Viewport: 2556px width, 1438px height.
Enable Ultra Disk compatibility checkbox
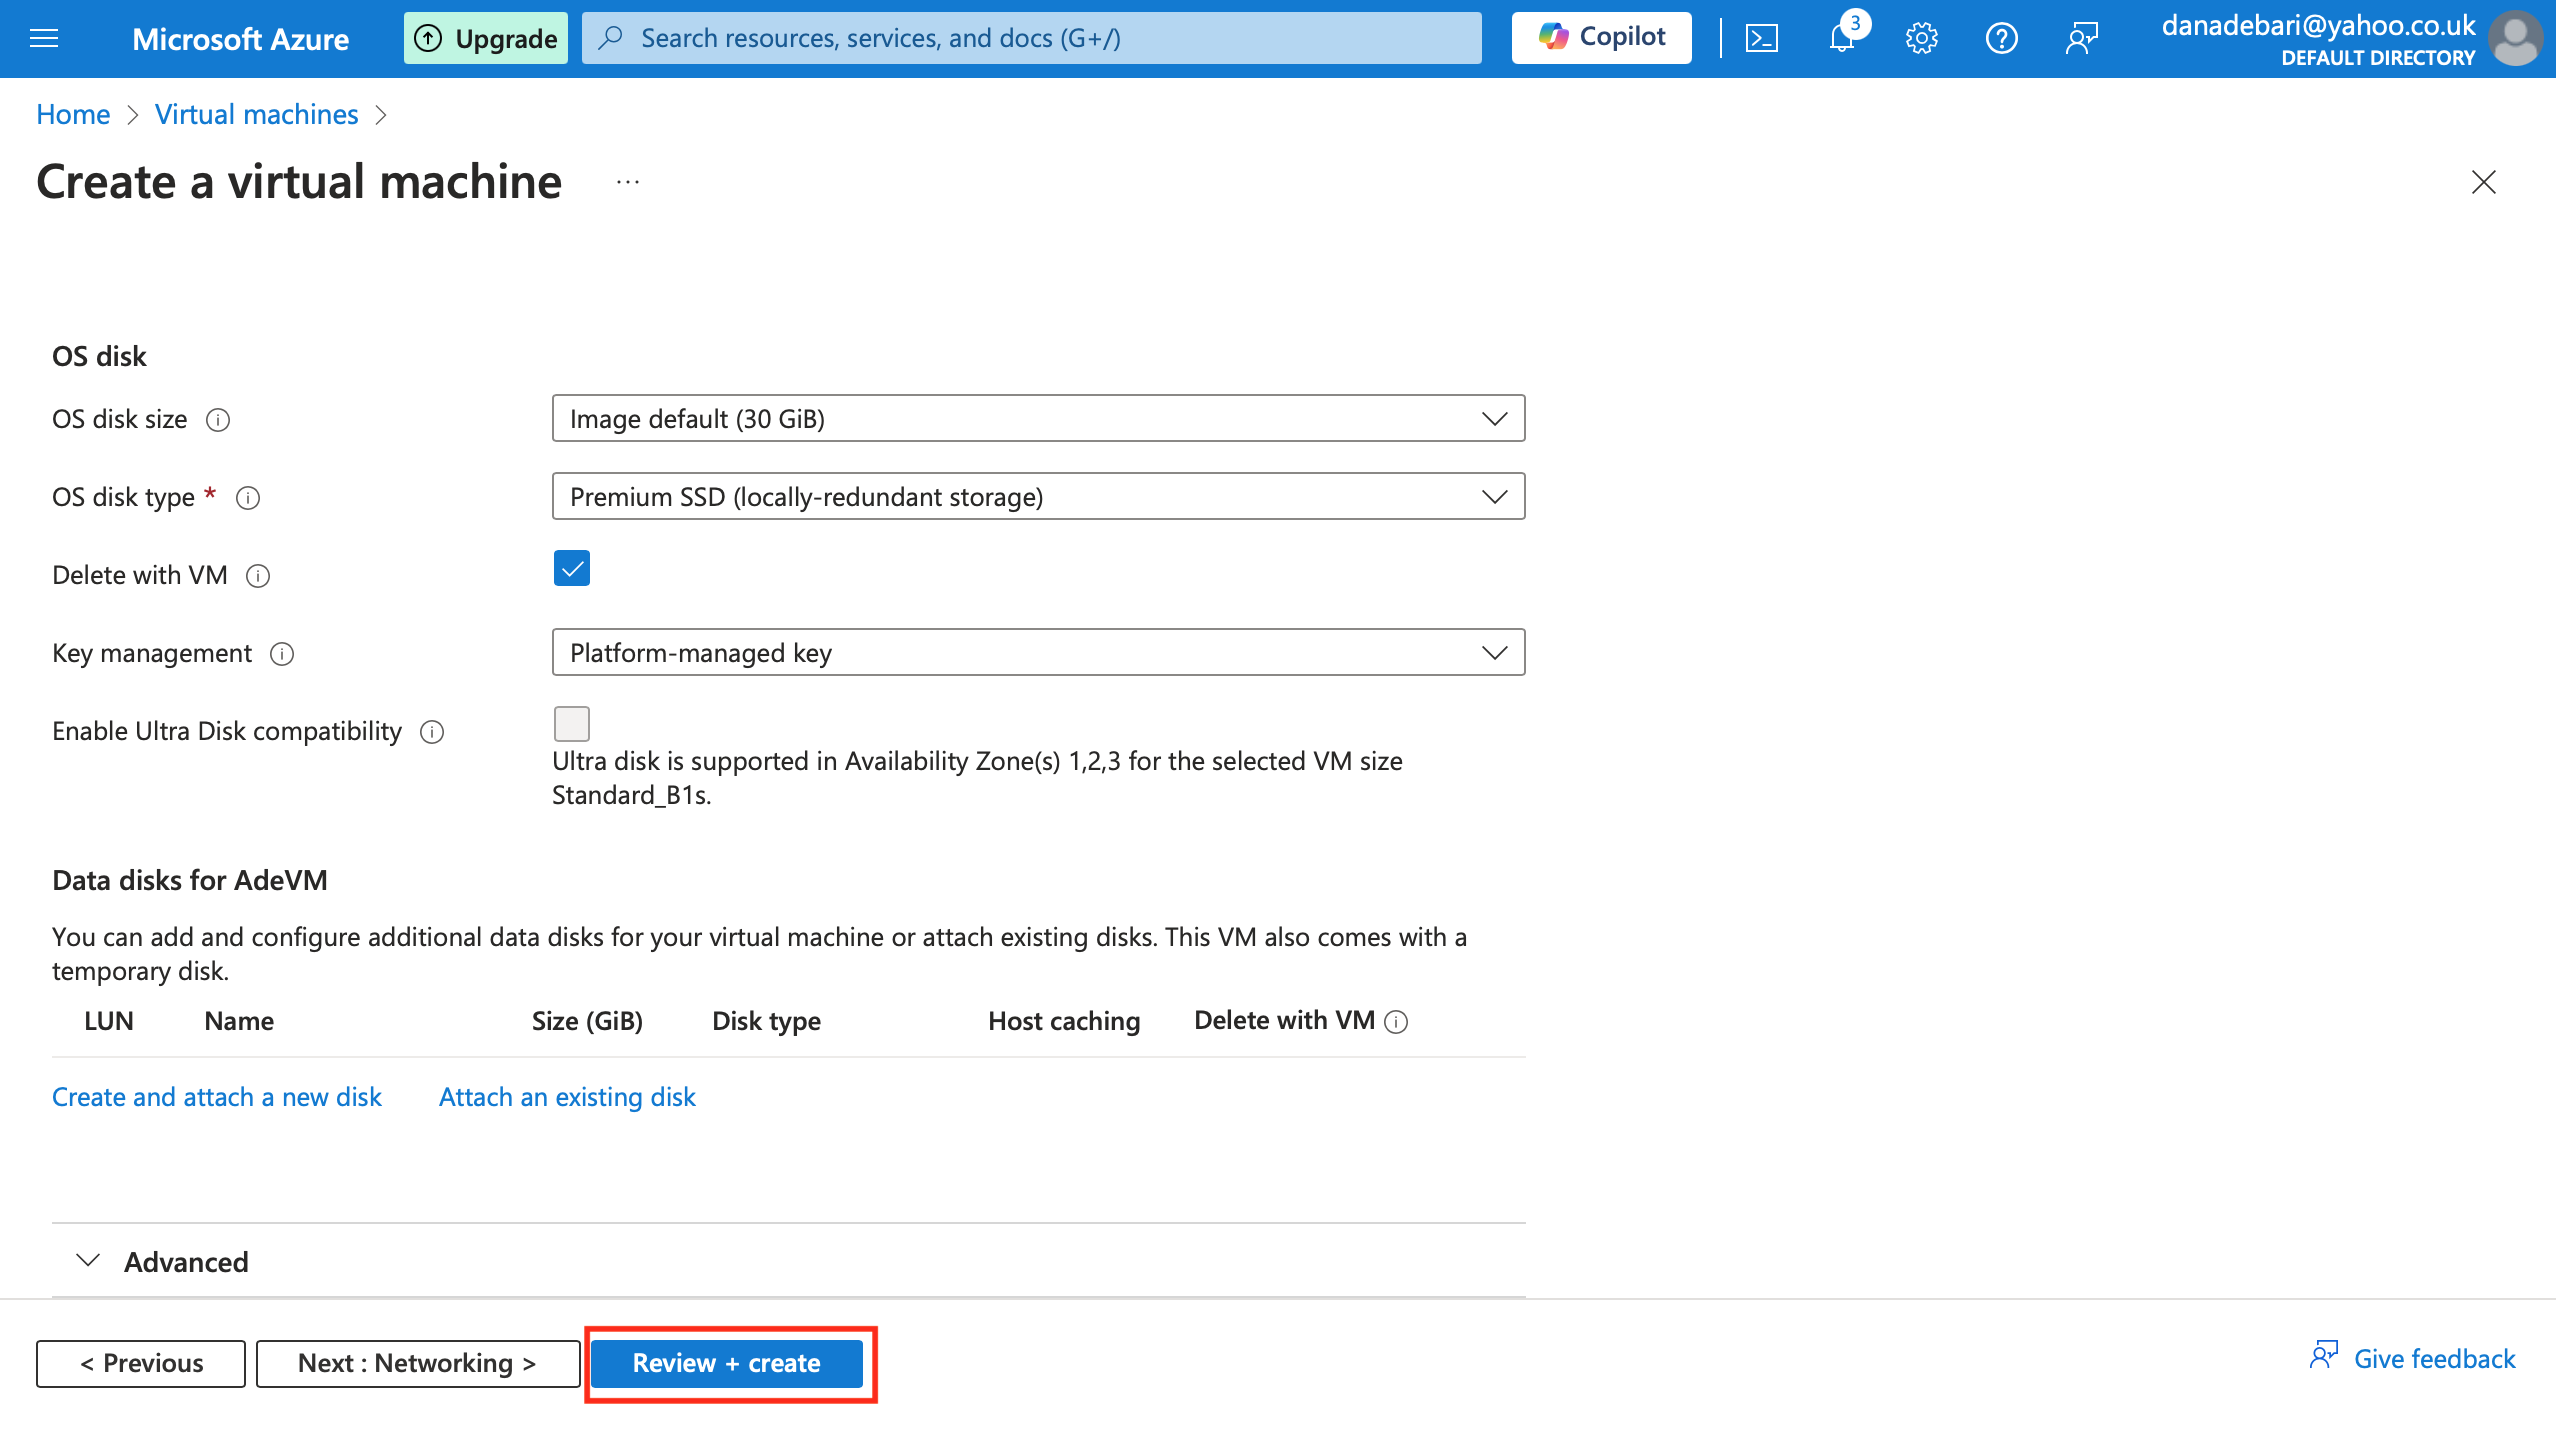572,723
